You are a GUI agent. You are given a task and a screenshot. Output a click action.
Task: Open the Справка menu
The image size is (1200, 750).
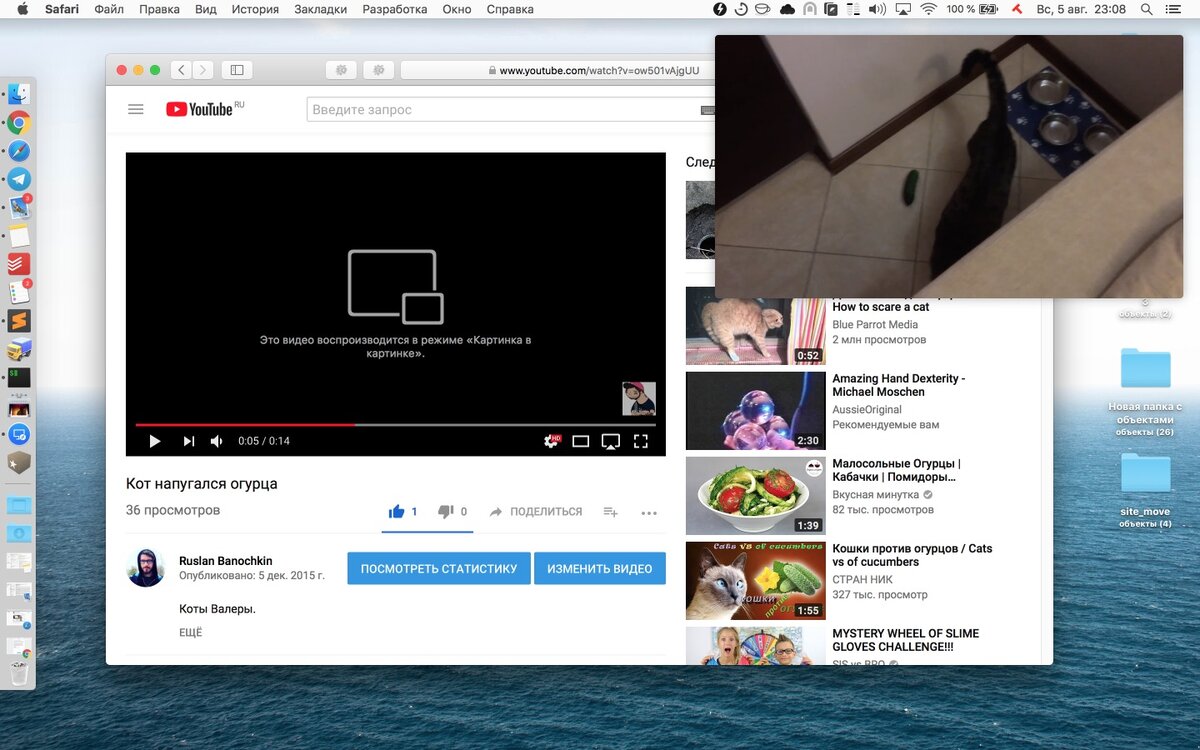coord(510,9)
